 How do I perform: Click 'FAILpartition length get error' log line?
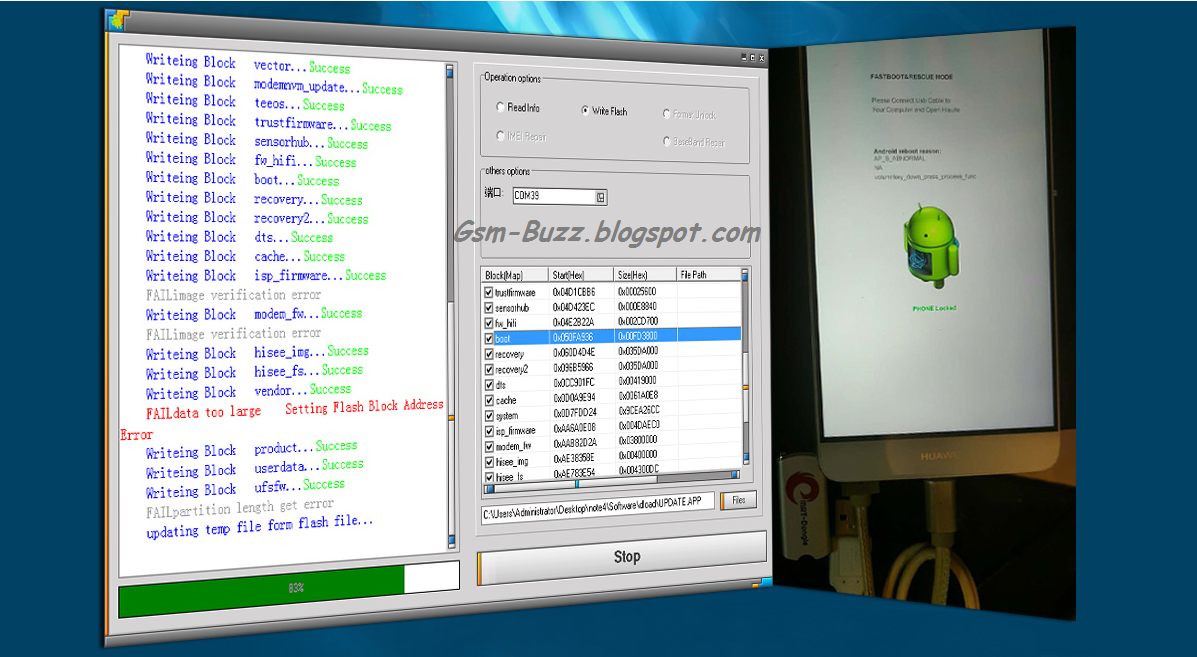(x=240, y=508)
